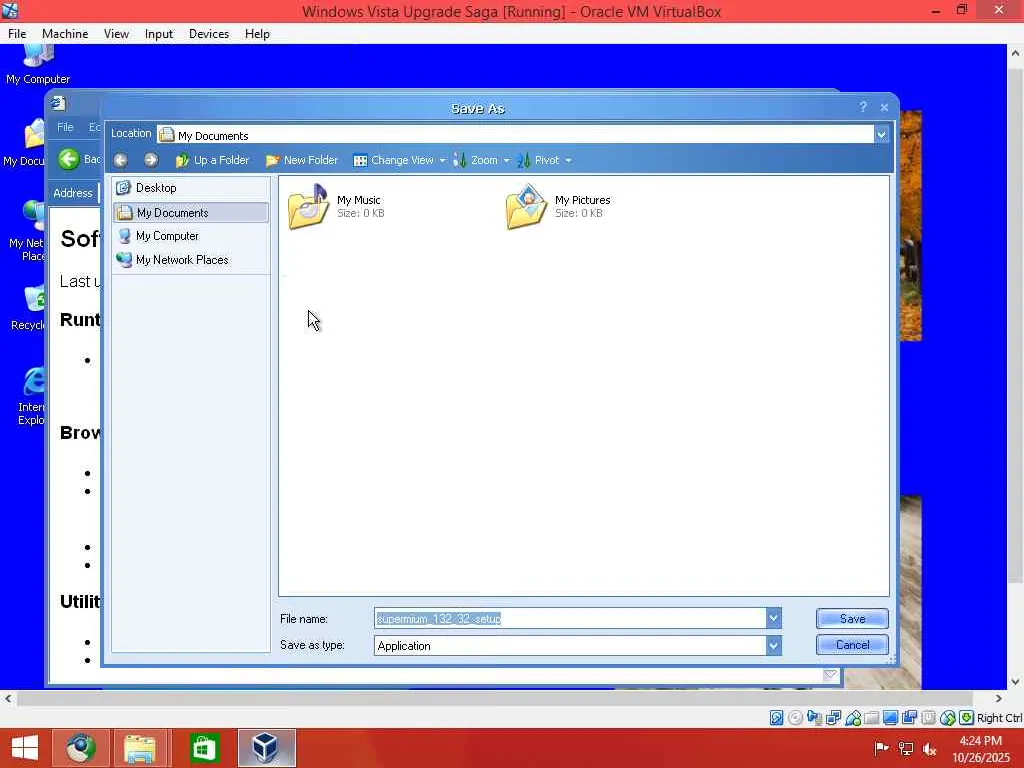Viewport: 1024px width, 768px height.
Task: Open the VirtualBox Devices menu
Action: click(x=209, y=34)
